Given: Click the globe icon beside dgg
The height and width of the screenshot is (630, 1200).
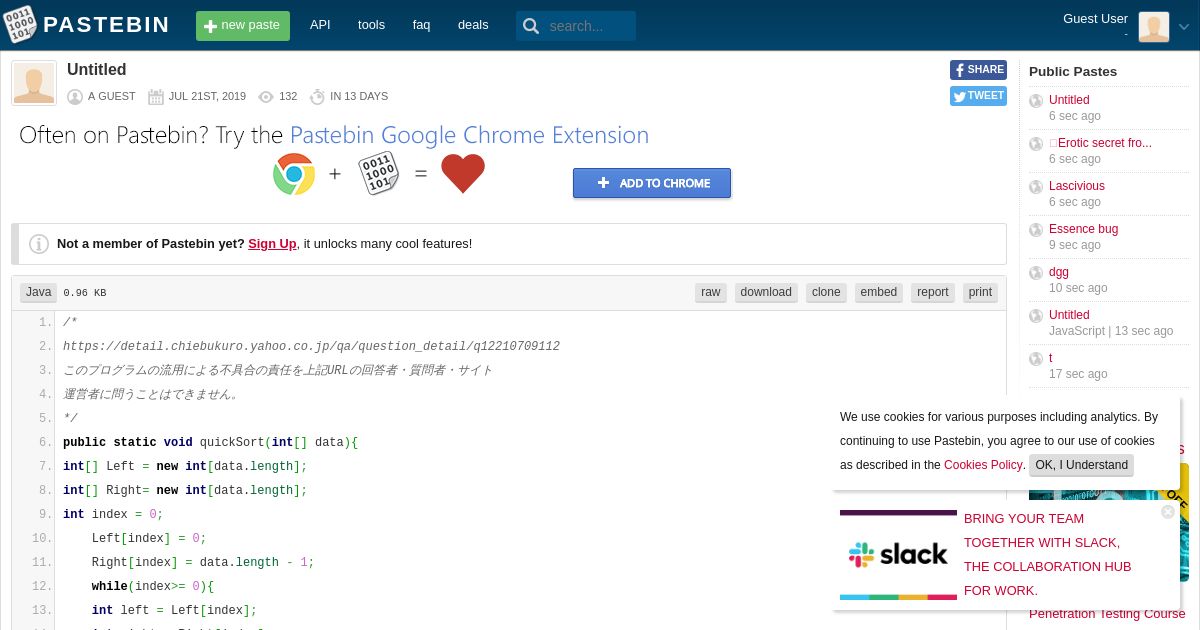Looking at the screenshot, I should (x=1036, y=273).
